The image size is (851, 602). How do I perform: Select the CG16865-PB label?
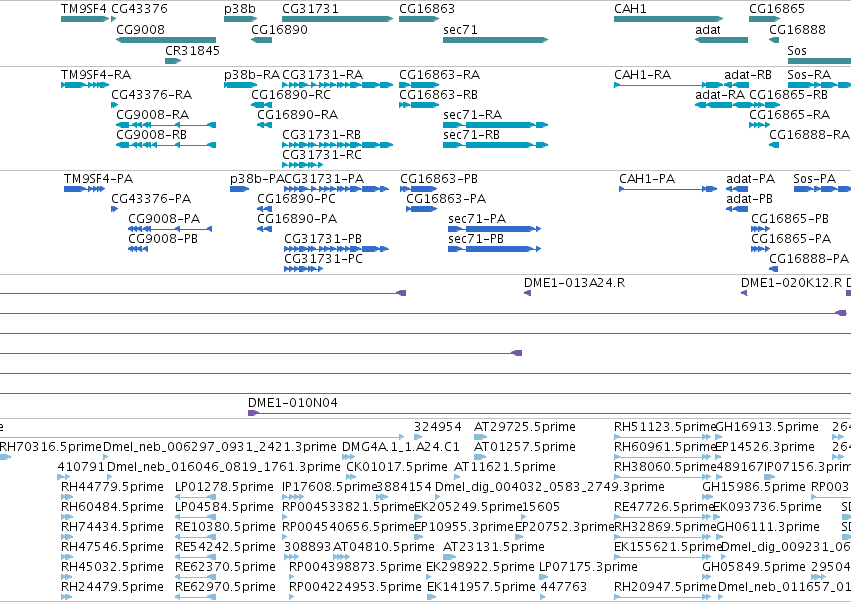(x=790, y=219)
